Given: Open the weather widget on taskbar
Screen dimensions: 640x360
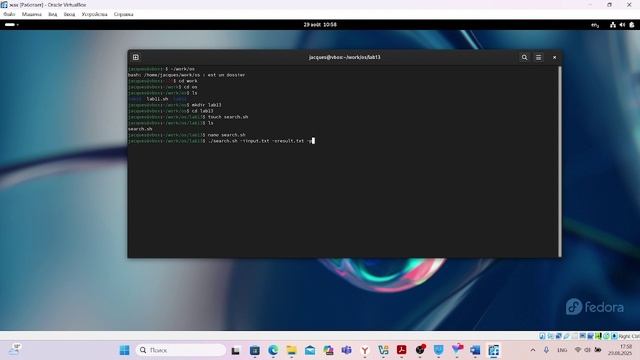Looking at the screenshot, I should 15,349.
